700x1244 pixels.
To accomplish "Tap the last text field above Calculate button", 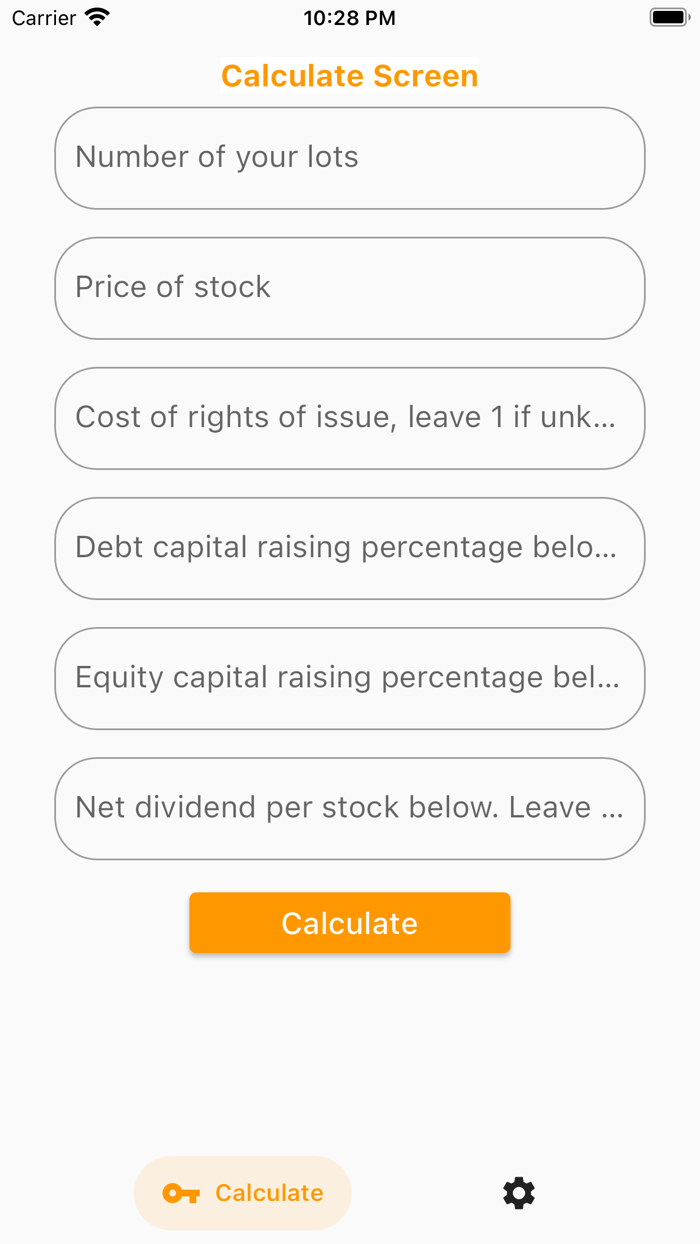I will tap(349, 808).
